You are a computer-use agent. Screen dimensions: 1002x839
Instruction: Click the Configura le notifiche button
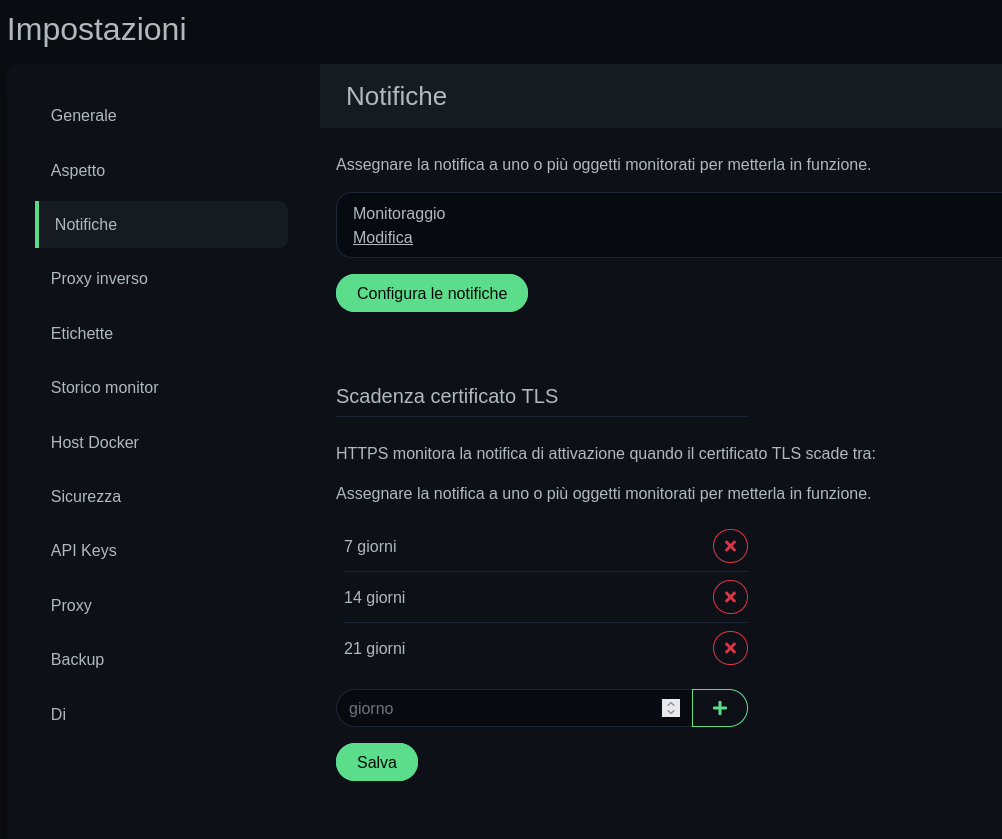coord(432,293)
